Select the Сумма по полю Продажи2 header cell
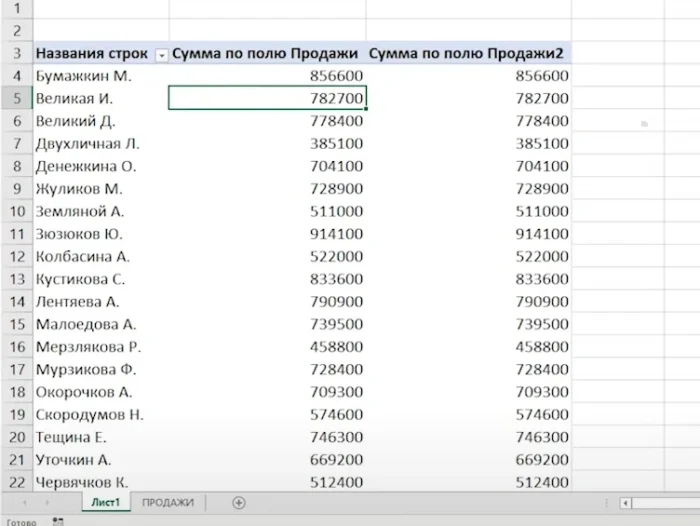Viewport: 700px width, 526px height. click(467, 53)
